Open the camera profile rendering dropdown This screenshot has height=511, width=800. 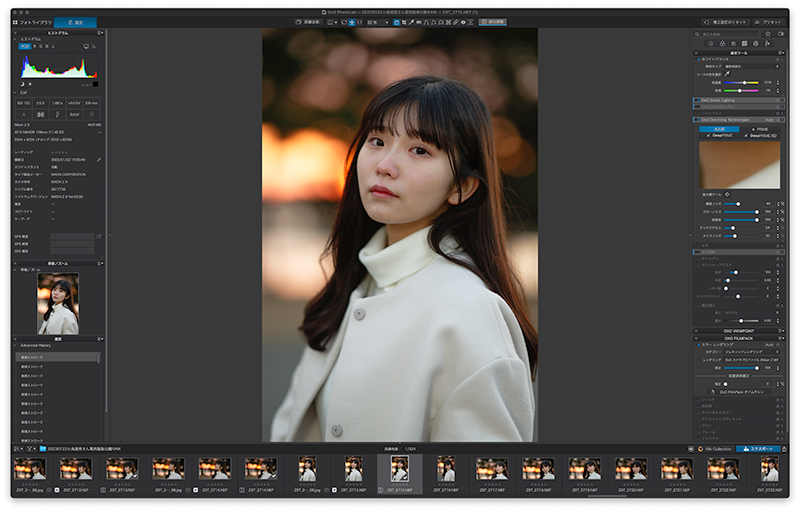[x=752, y=360]
